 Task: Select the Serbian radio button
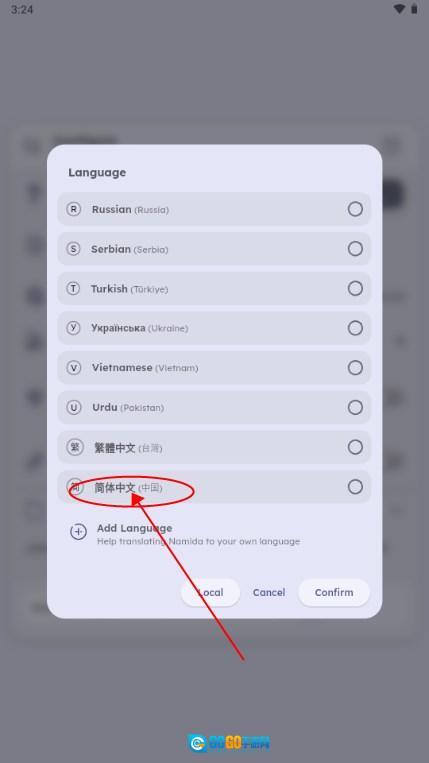355,249
